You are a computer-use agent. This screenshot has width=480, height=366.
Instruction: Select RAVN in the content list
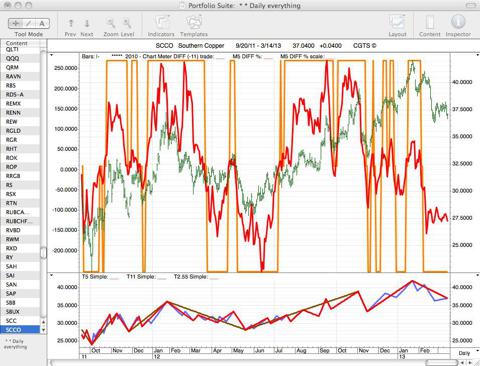20,76
